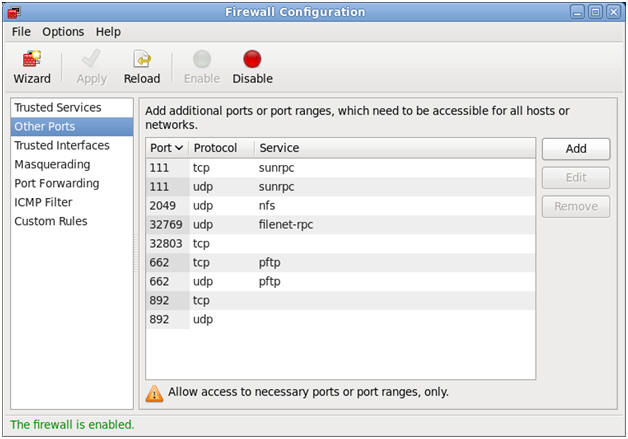The width and height of the screenshot is (628, 439).
Task: Click the grey Enable icon
Action: tap(202, 59)
